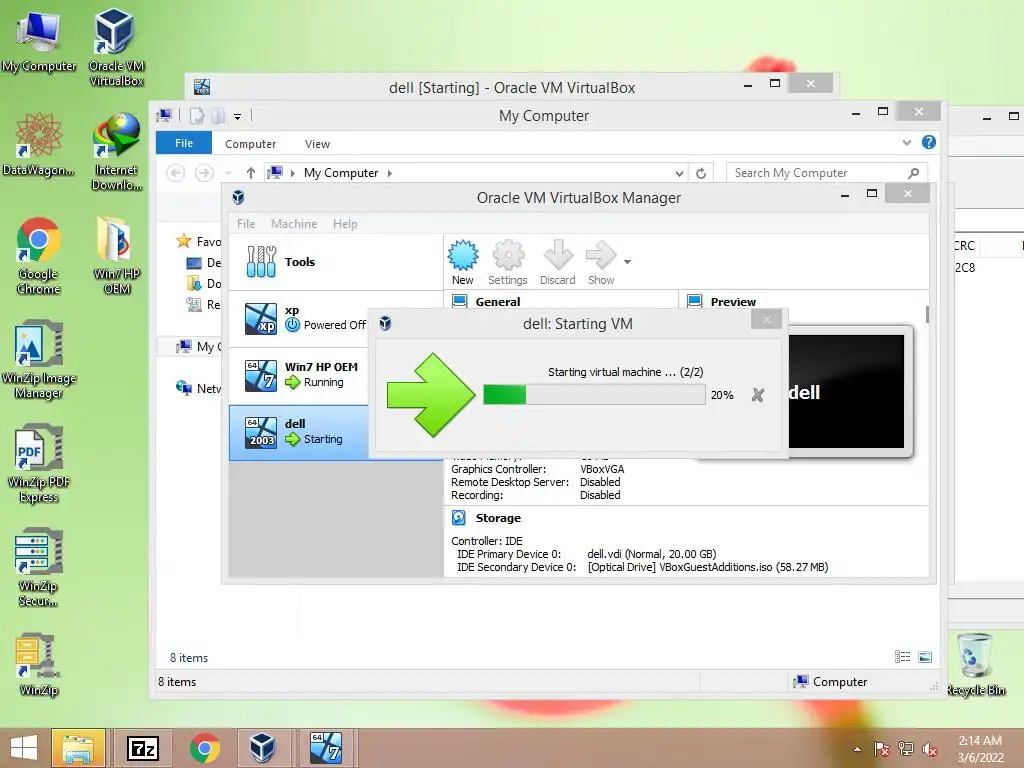This screenshot has height=768, width=1024.
Task: Click the Show arrow toolbar icon
Action: tap(601, 263)
